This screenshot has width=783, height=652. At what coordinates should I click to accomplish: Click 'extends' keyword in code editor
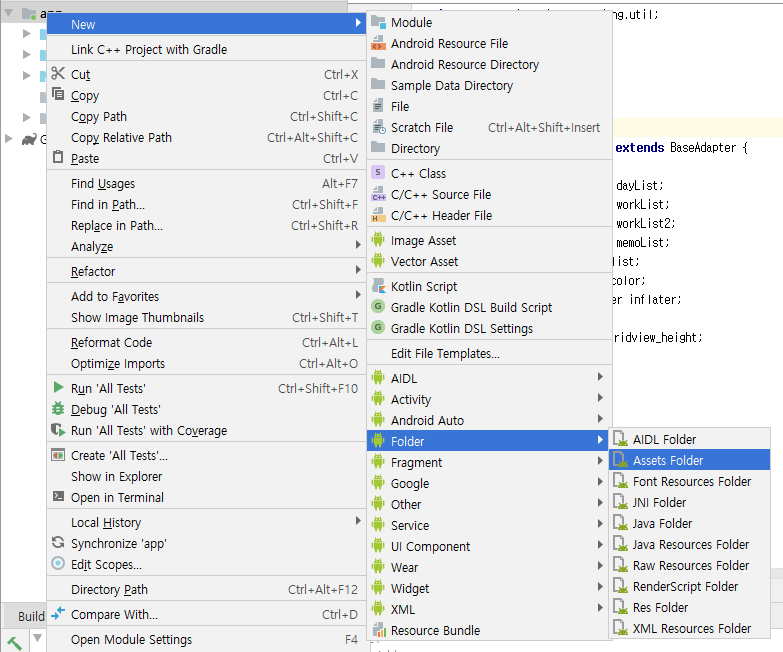(640, 148)
